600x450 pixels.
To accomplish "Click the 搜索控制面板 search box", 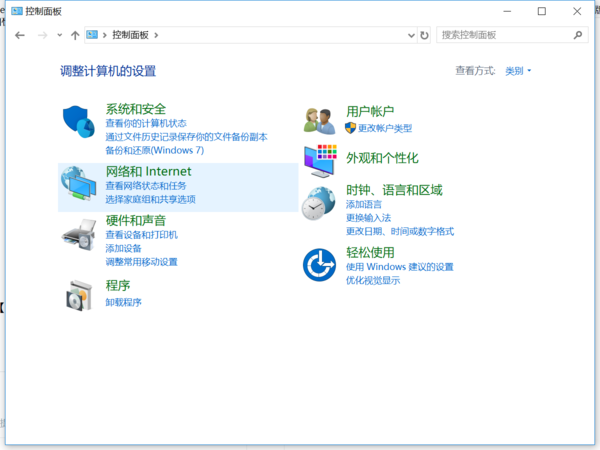I will pyautogui.click(x=505, y=35).
